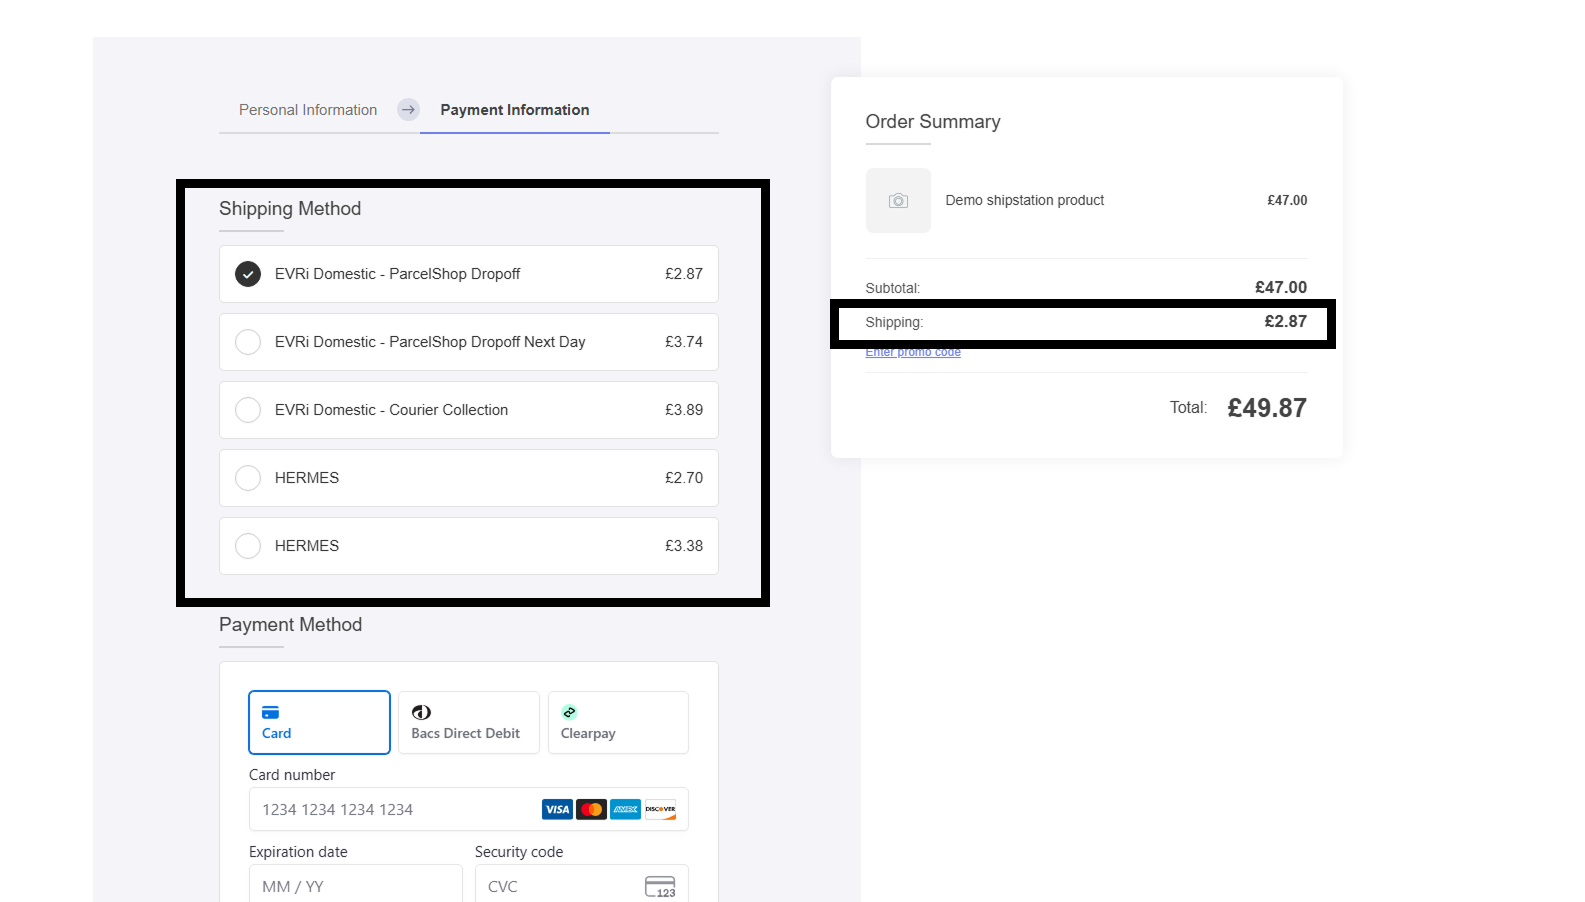Click the Expiration date MM / YY field
Image resolution: width=1585 pixels, height=902 pixels.
356,886
